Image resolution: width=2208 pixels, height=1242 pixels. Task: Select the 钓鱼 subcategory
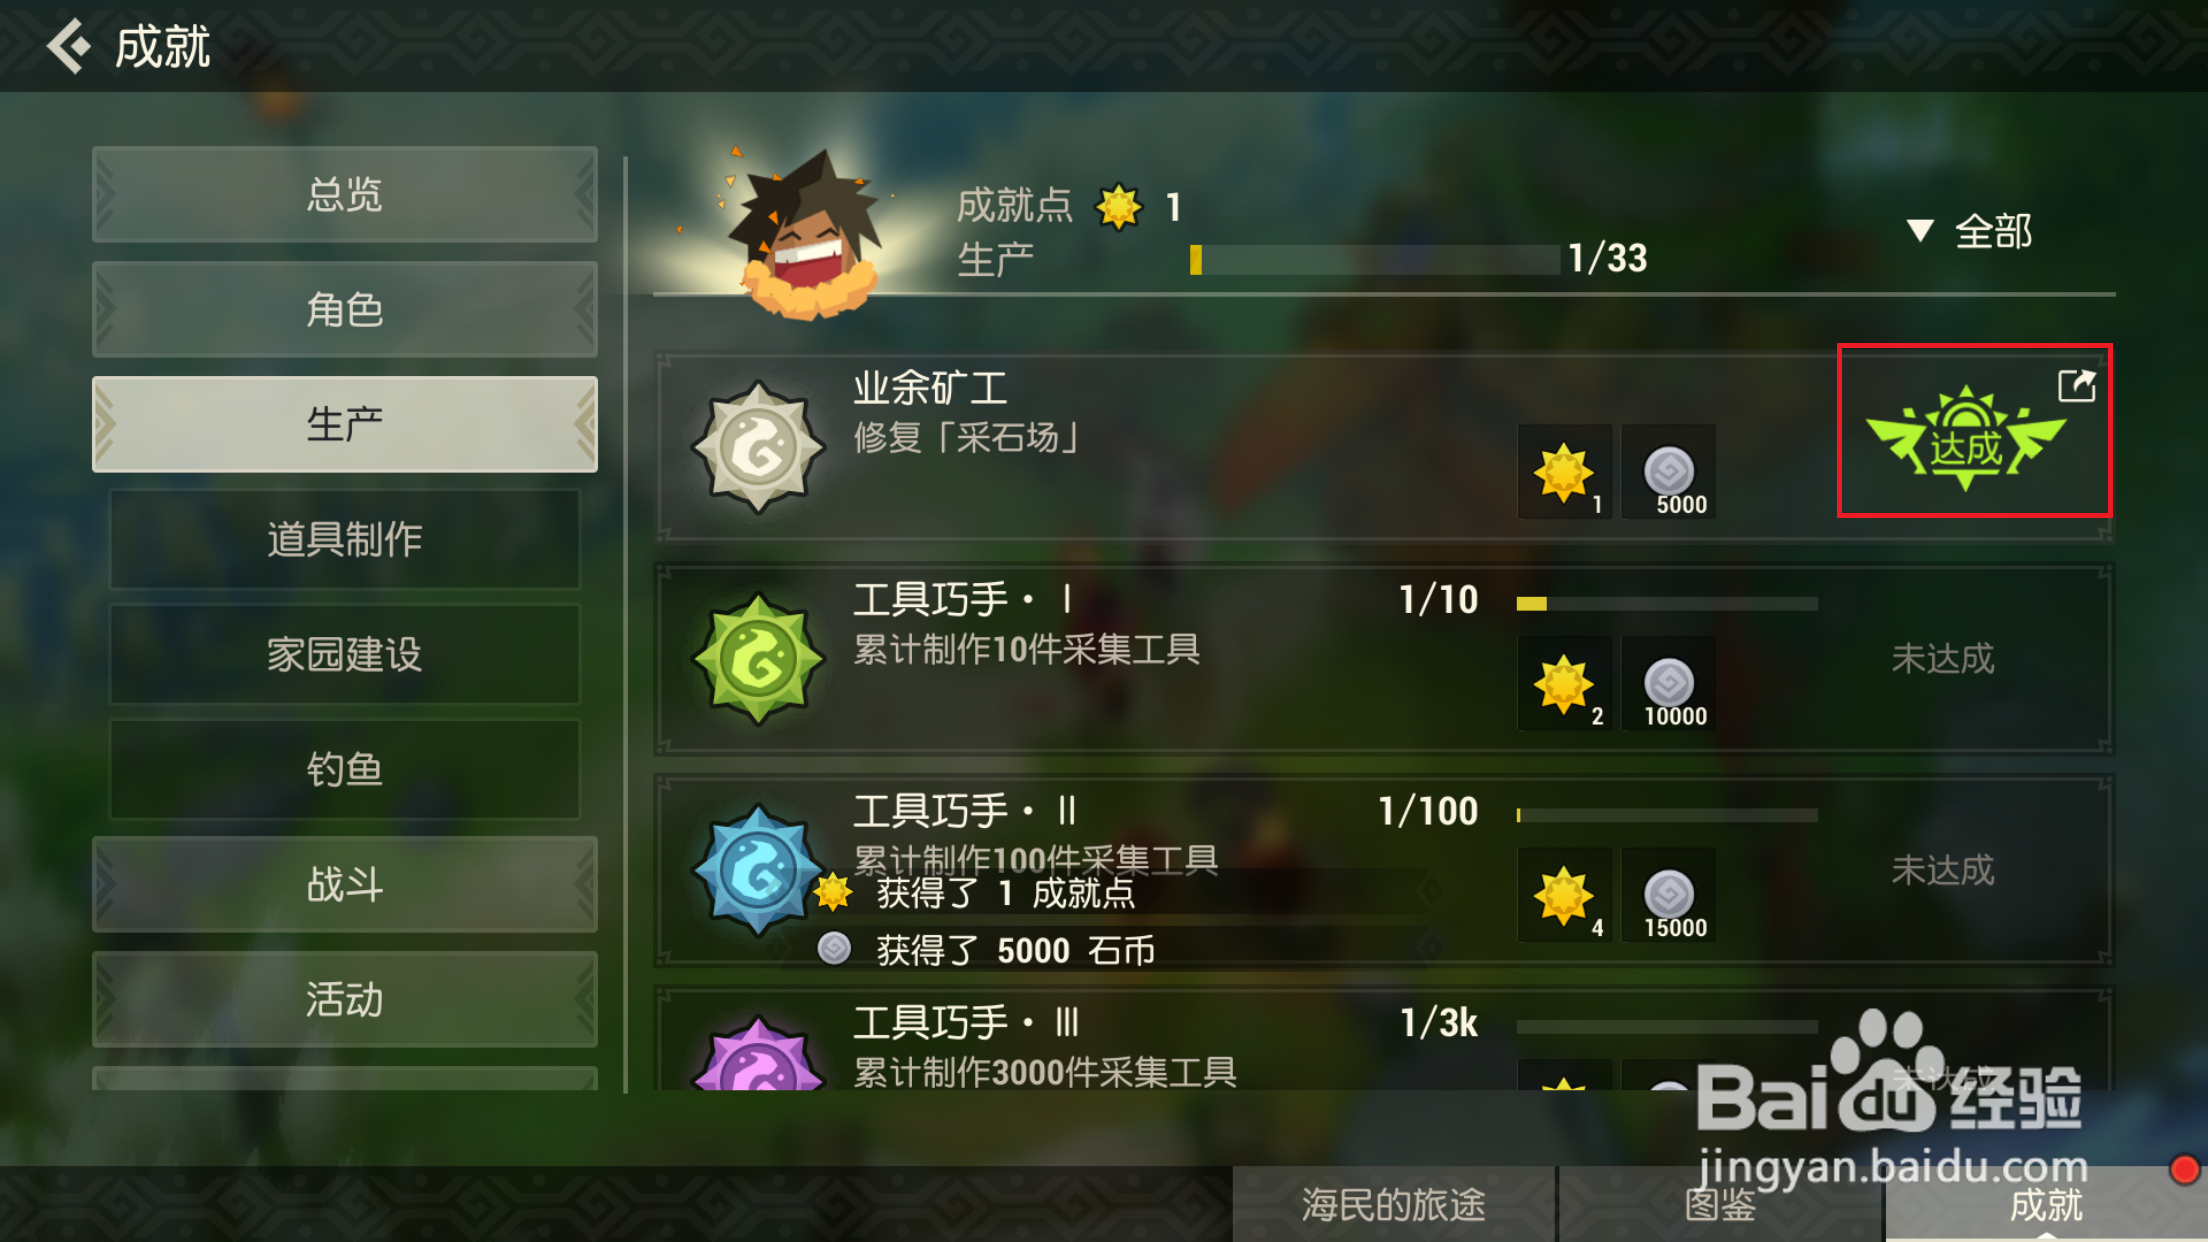pos(345,769)
